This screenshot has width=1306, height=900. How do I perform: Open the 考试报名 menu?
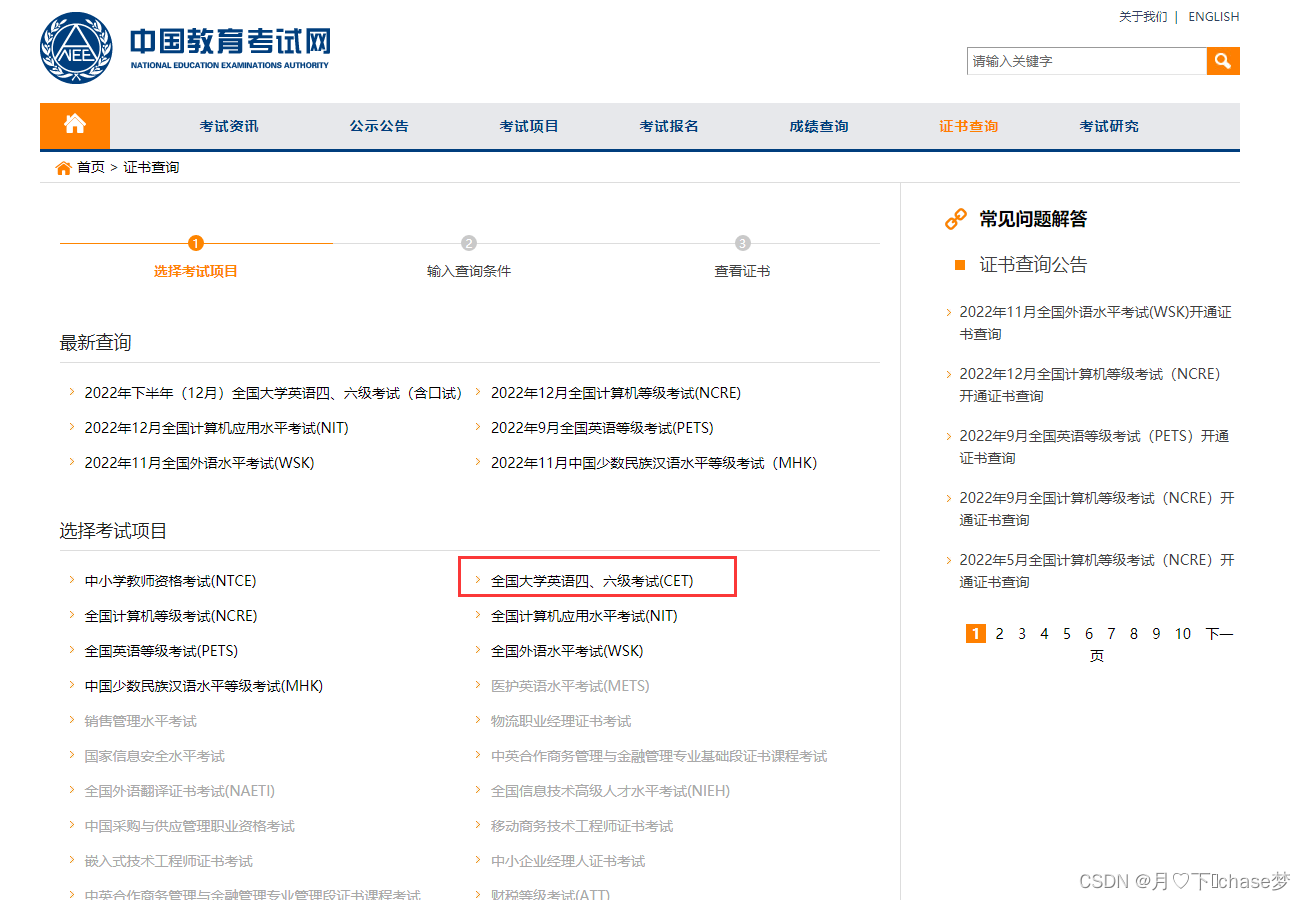click(669, 126)
